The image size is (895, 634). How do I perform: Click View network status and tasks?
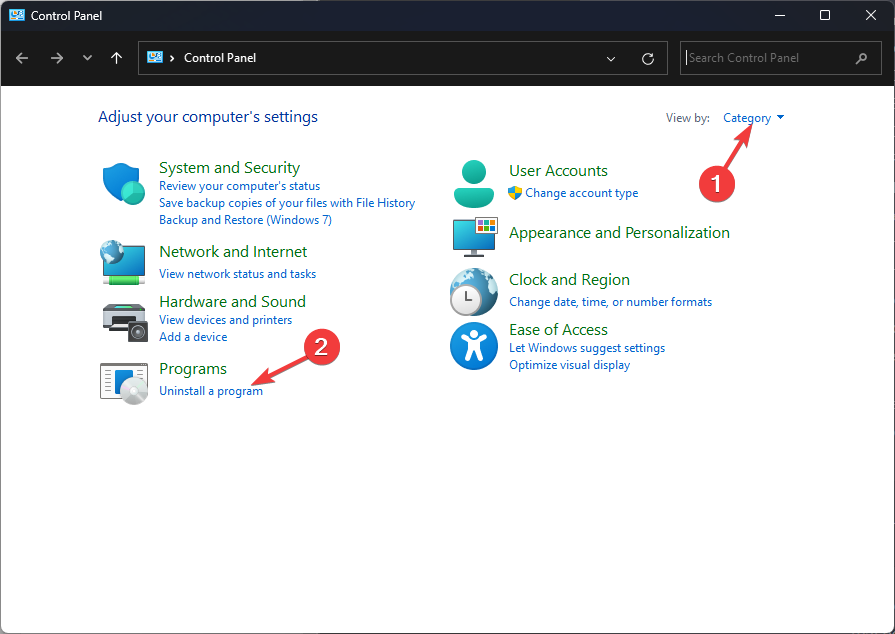pos(237,274)
